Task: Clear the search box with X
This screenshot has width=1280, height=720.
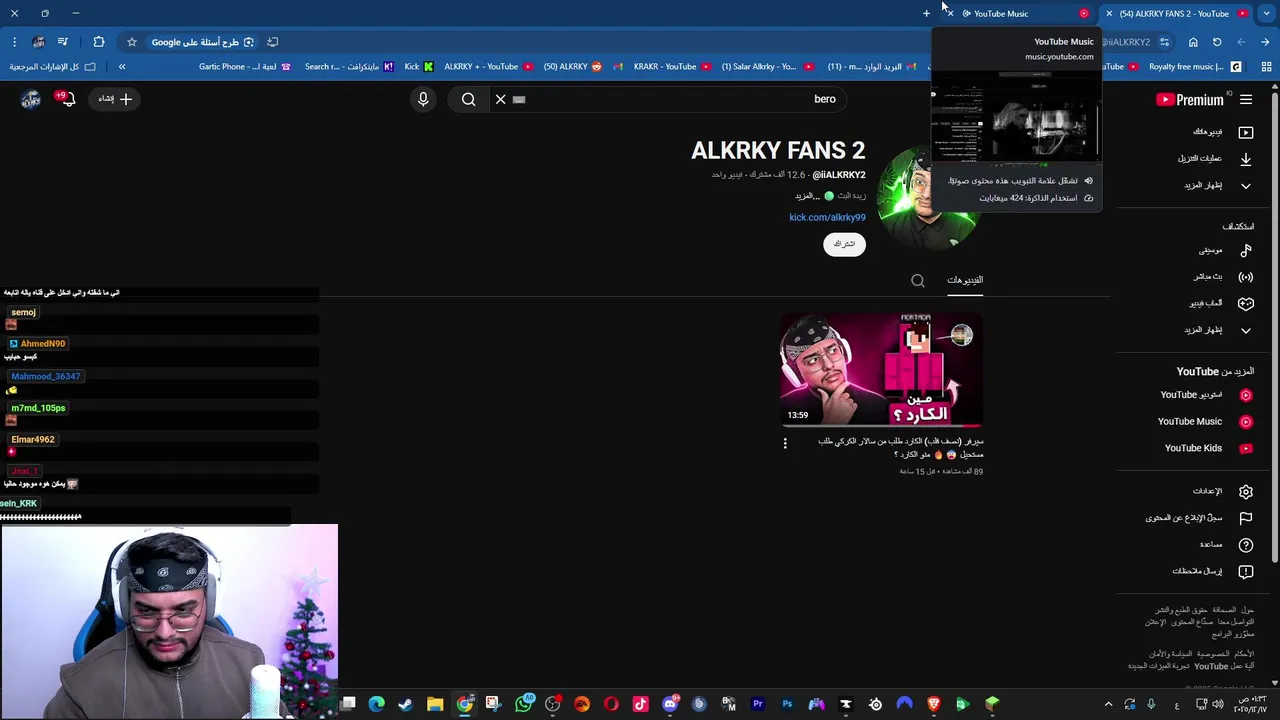Action: coord(501,99)
